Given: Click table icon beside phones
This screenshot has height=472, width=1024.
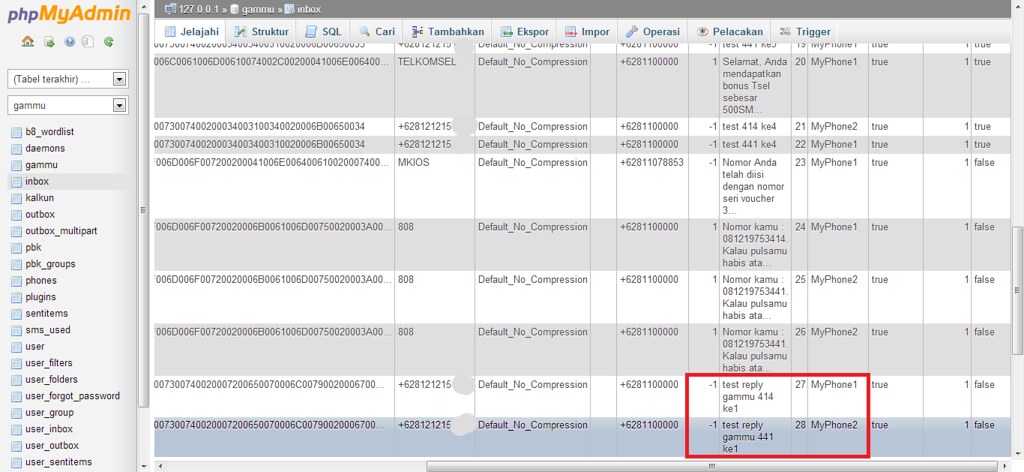Looking at the screenshot, I should coord(16,281).
